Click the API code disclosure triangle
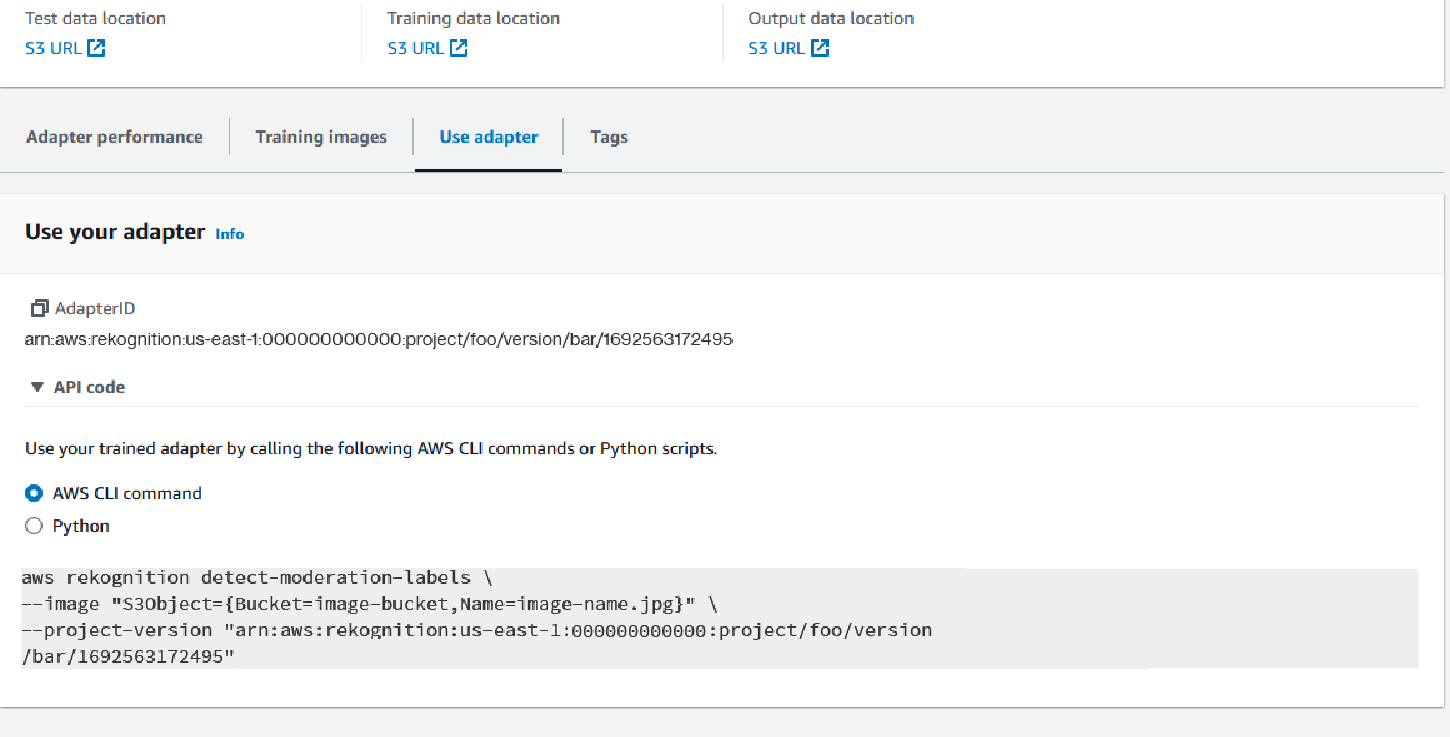Screen dimensions: 1450x737 (x=38, y=387)
